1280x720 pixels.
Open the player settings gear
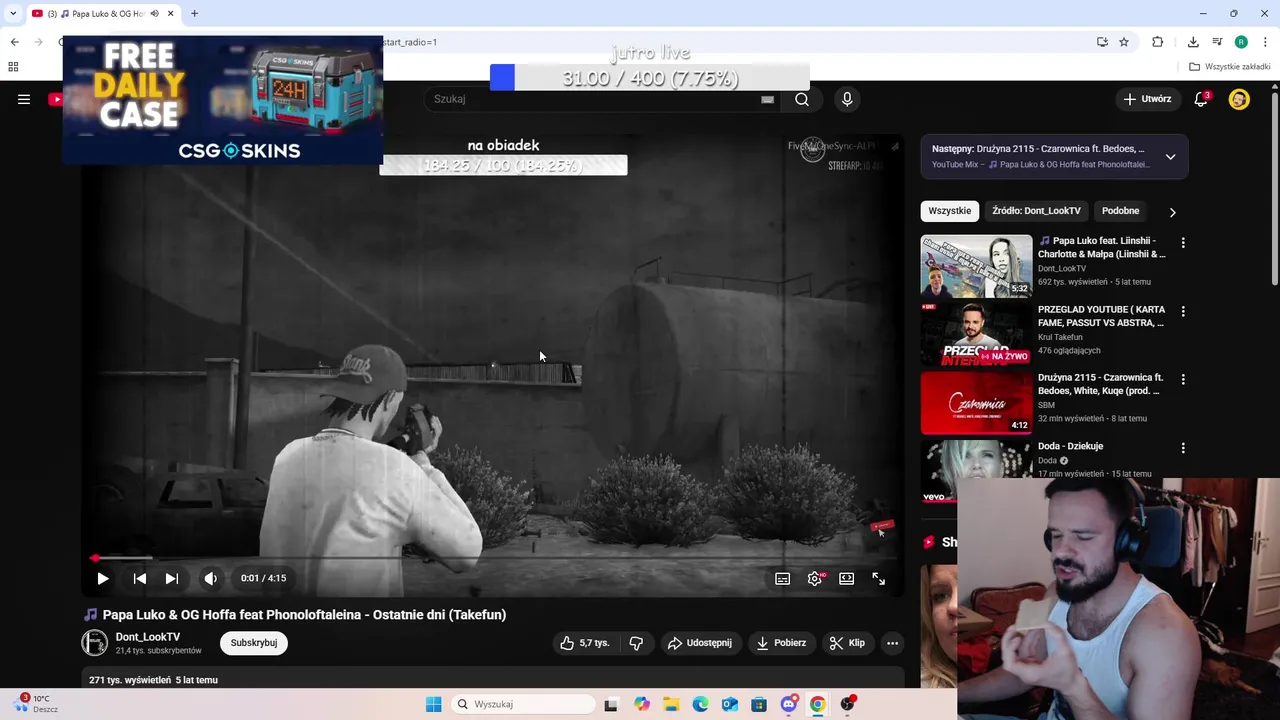(815, 578)
